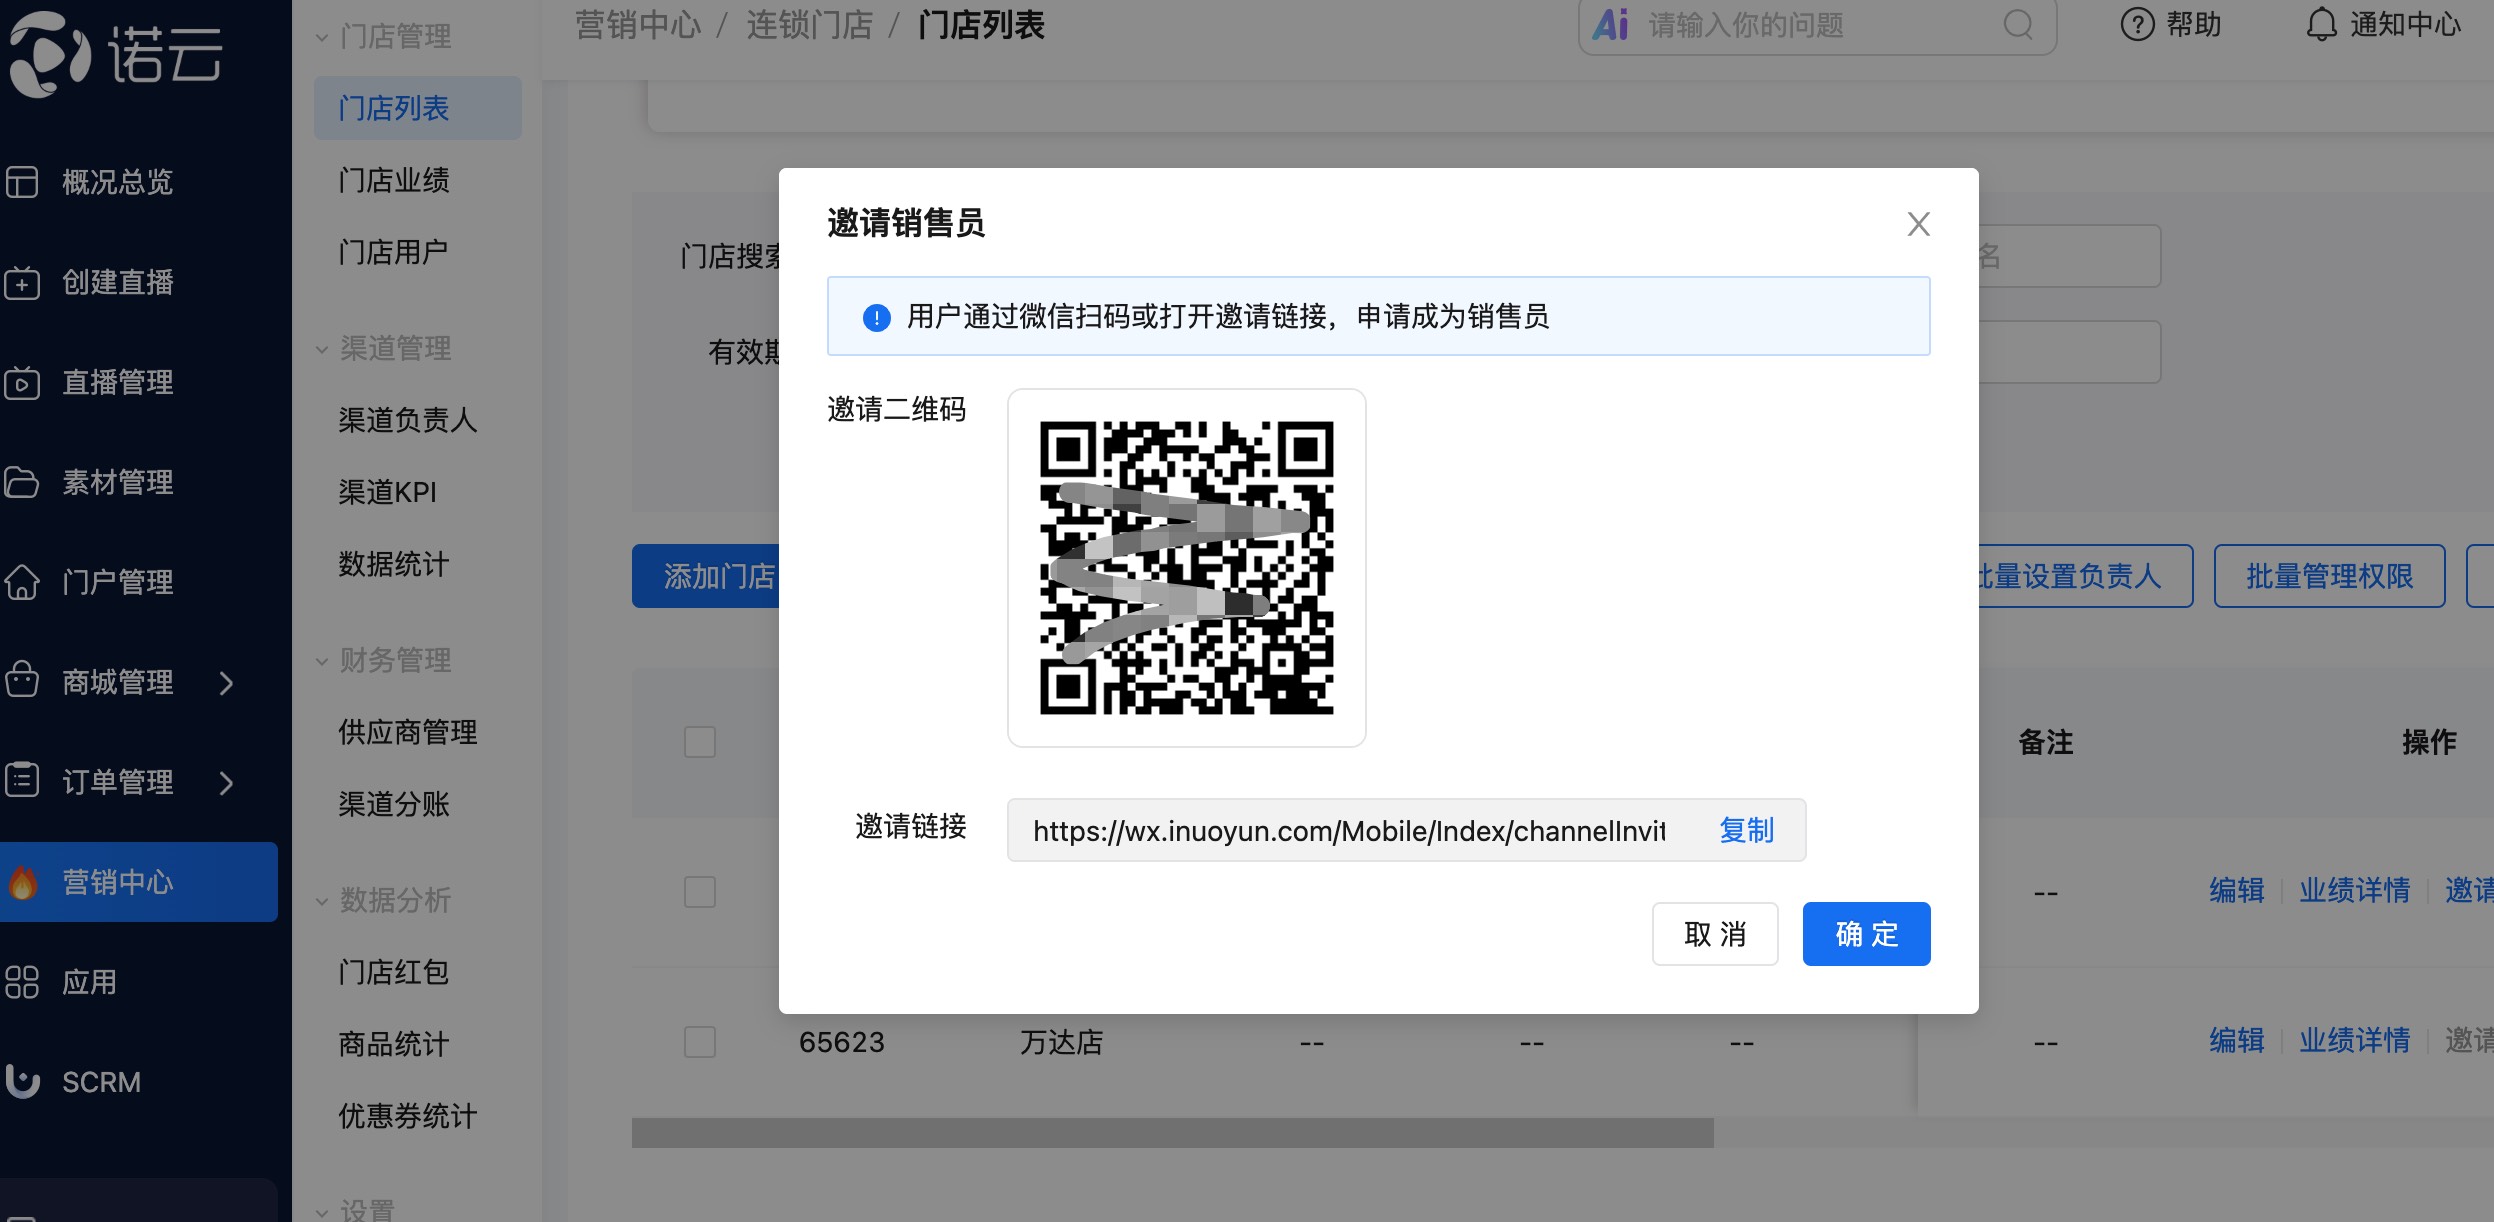This screenshot has width=2494, height=1222.
Task: Click the SCRM sidebar icon
Action: tap(22, 1081)
